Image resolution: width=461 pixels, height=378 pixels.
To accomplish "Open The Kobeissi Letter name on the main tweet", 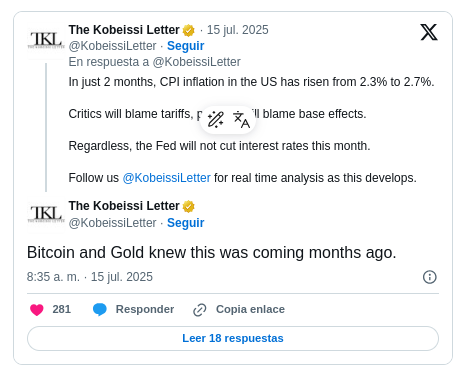I will click(x=124, y=206).
